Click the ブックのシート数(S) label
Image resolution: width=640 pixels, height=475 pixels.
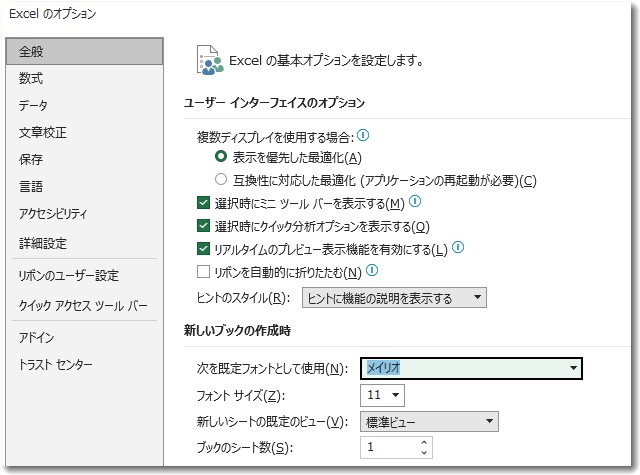click(x=245, y=448)
